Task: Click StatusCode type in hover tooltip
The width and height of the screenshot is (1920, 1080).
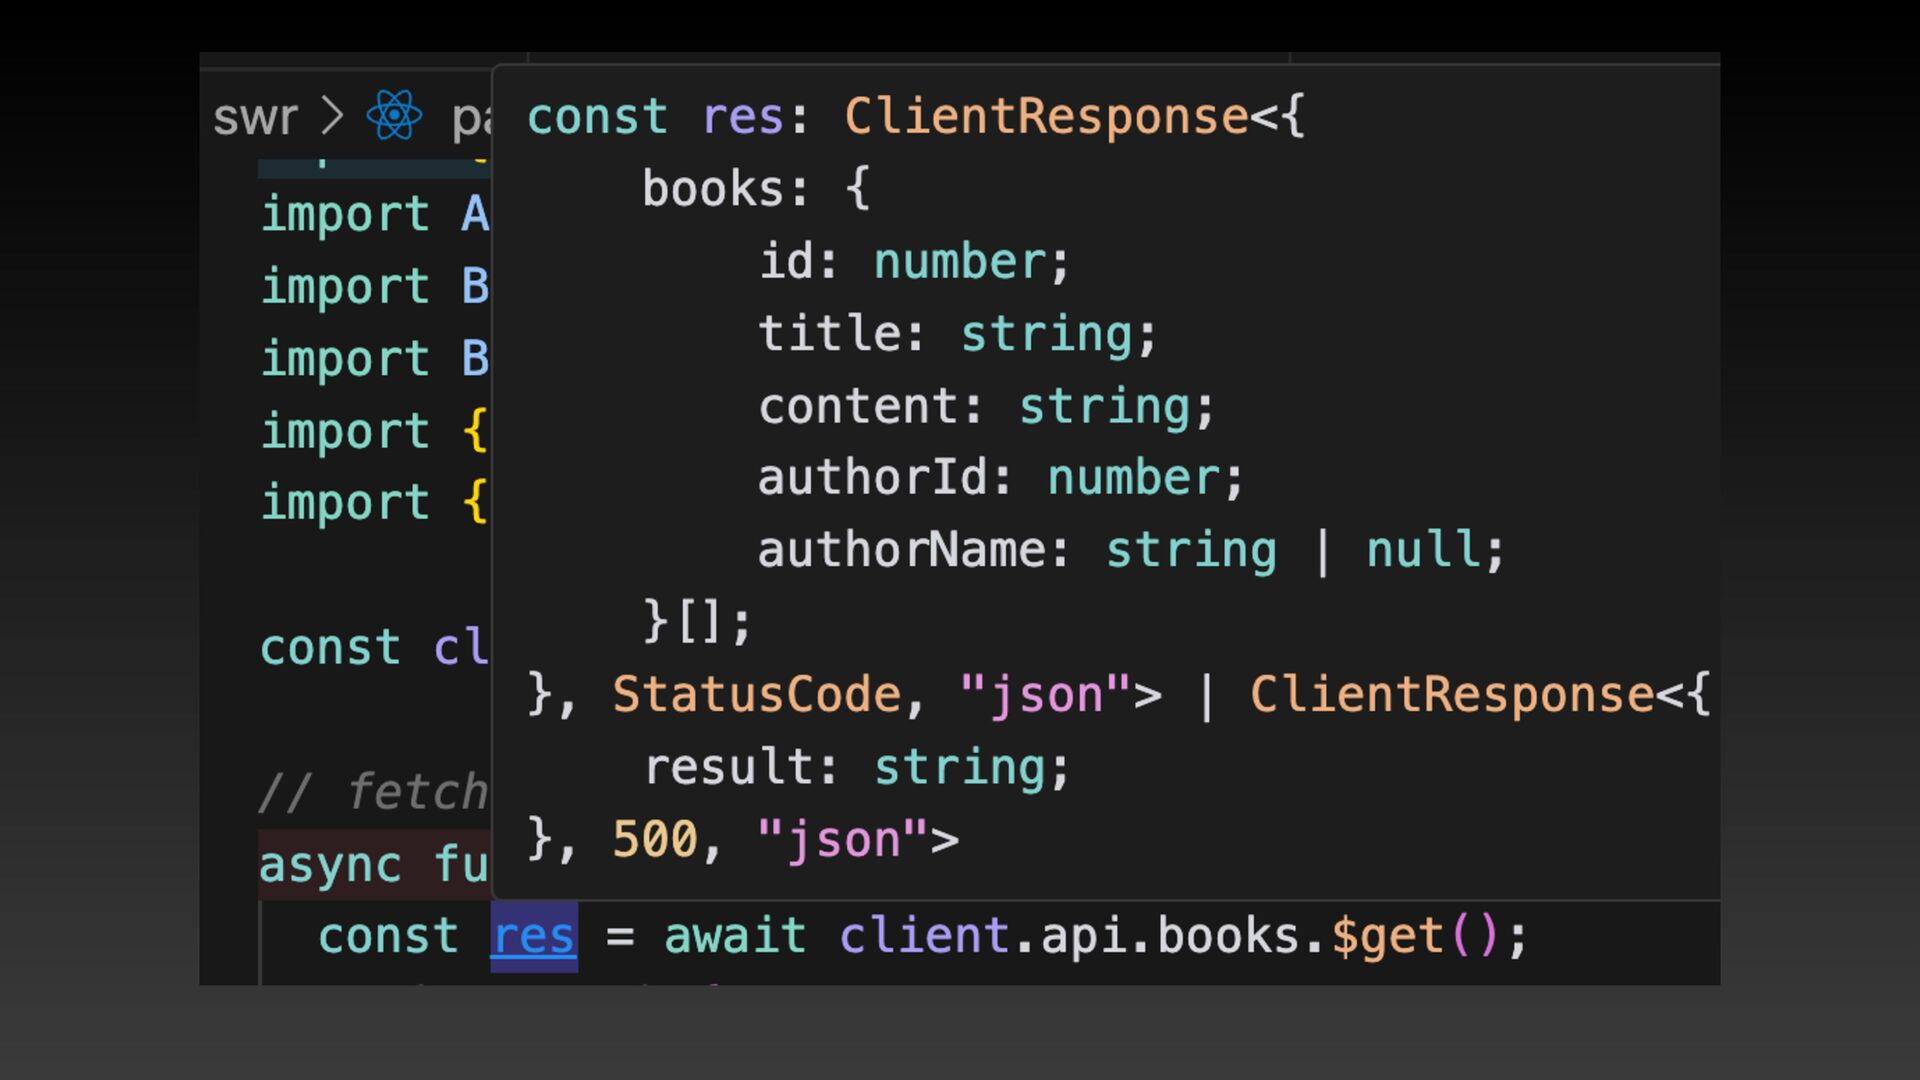Action: click(x=756, y=694)
